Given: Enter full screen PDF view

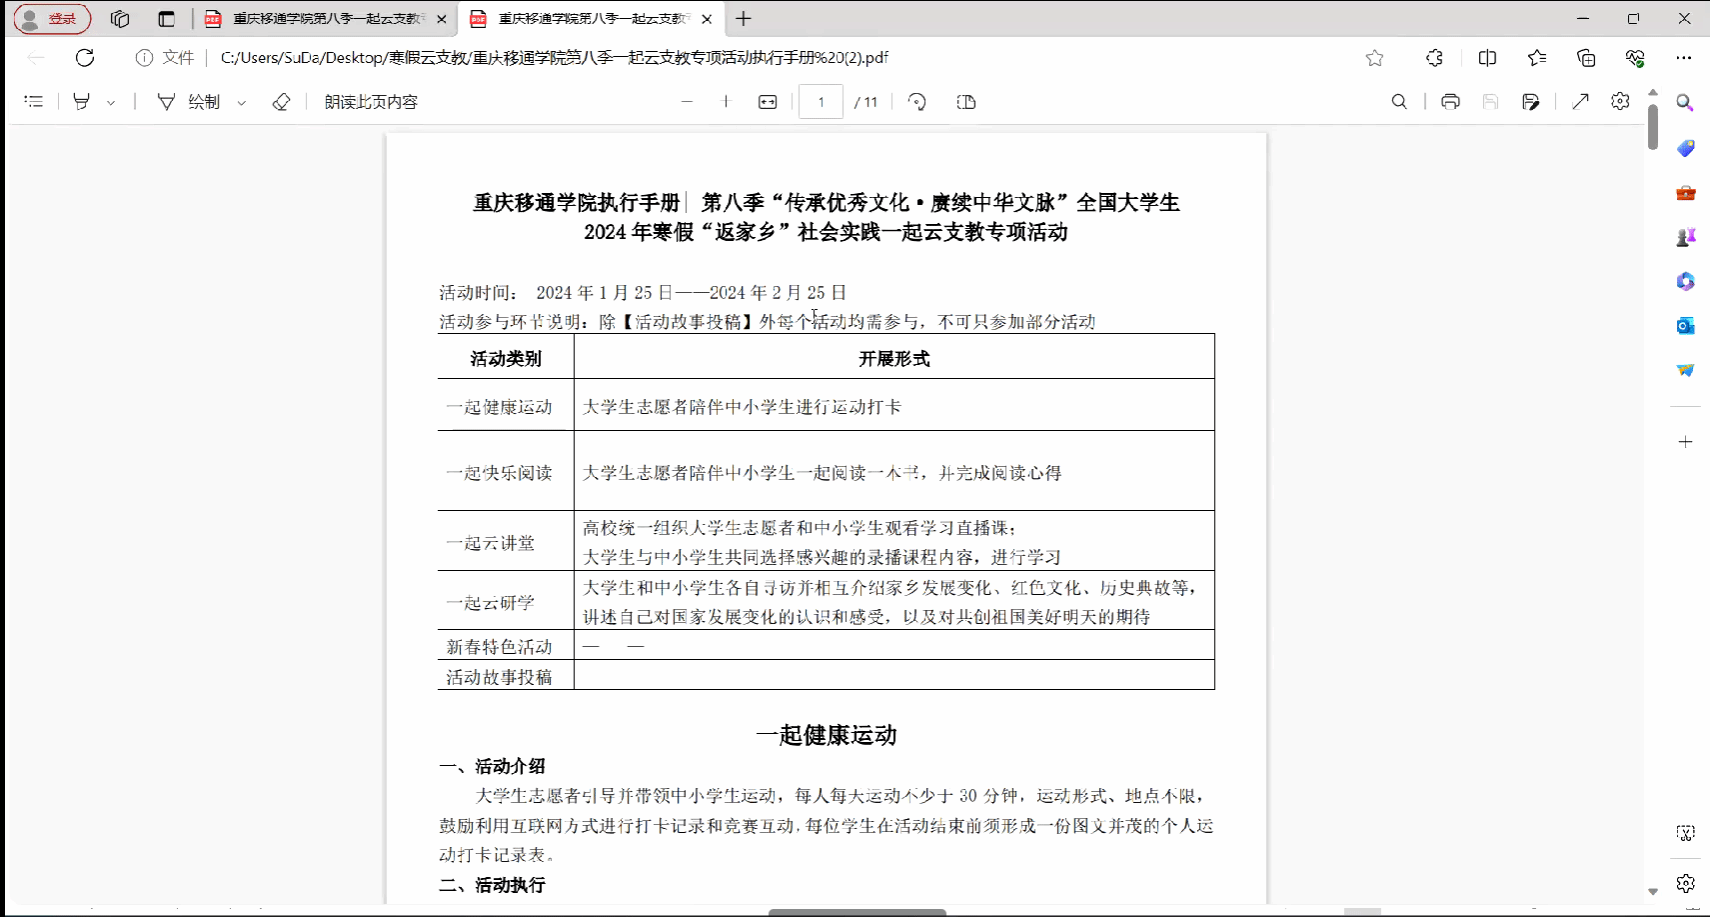Looking at the screenshot, I should 1580,102.
